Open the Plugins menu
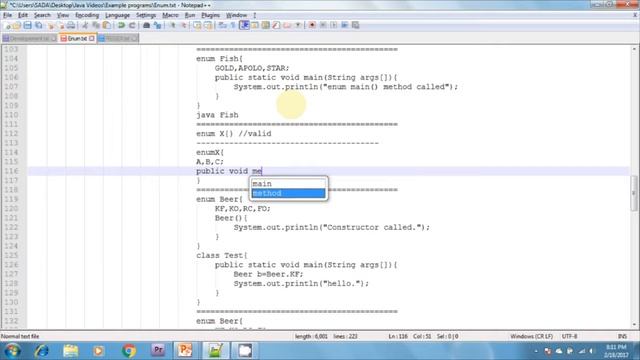Image resolution: width=640 pixels, height=360 pixels. pos(210,15)
